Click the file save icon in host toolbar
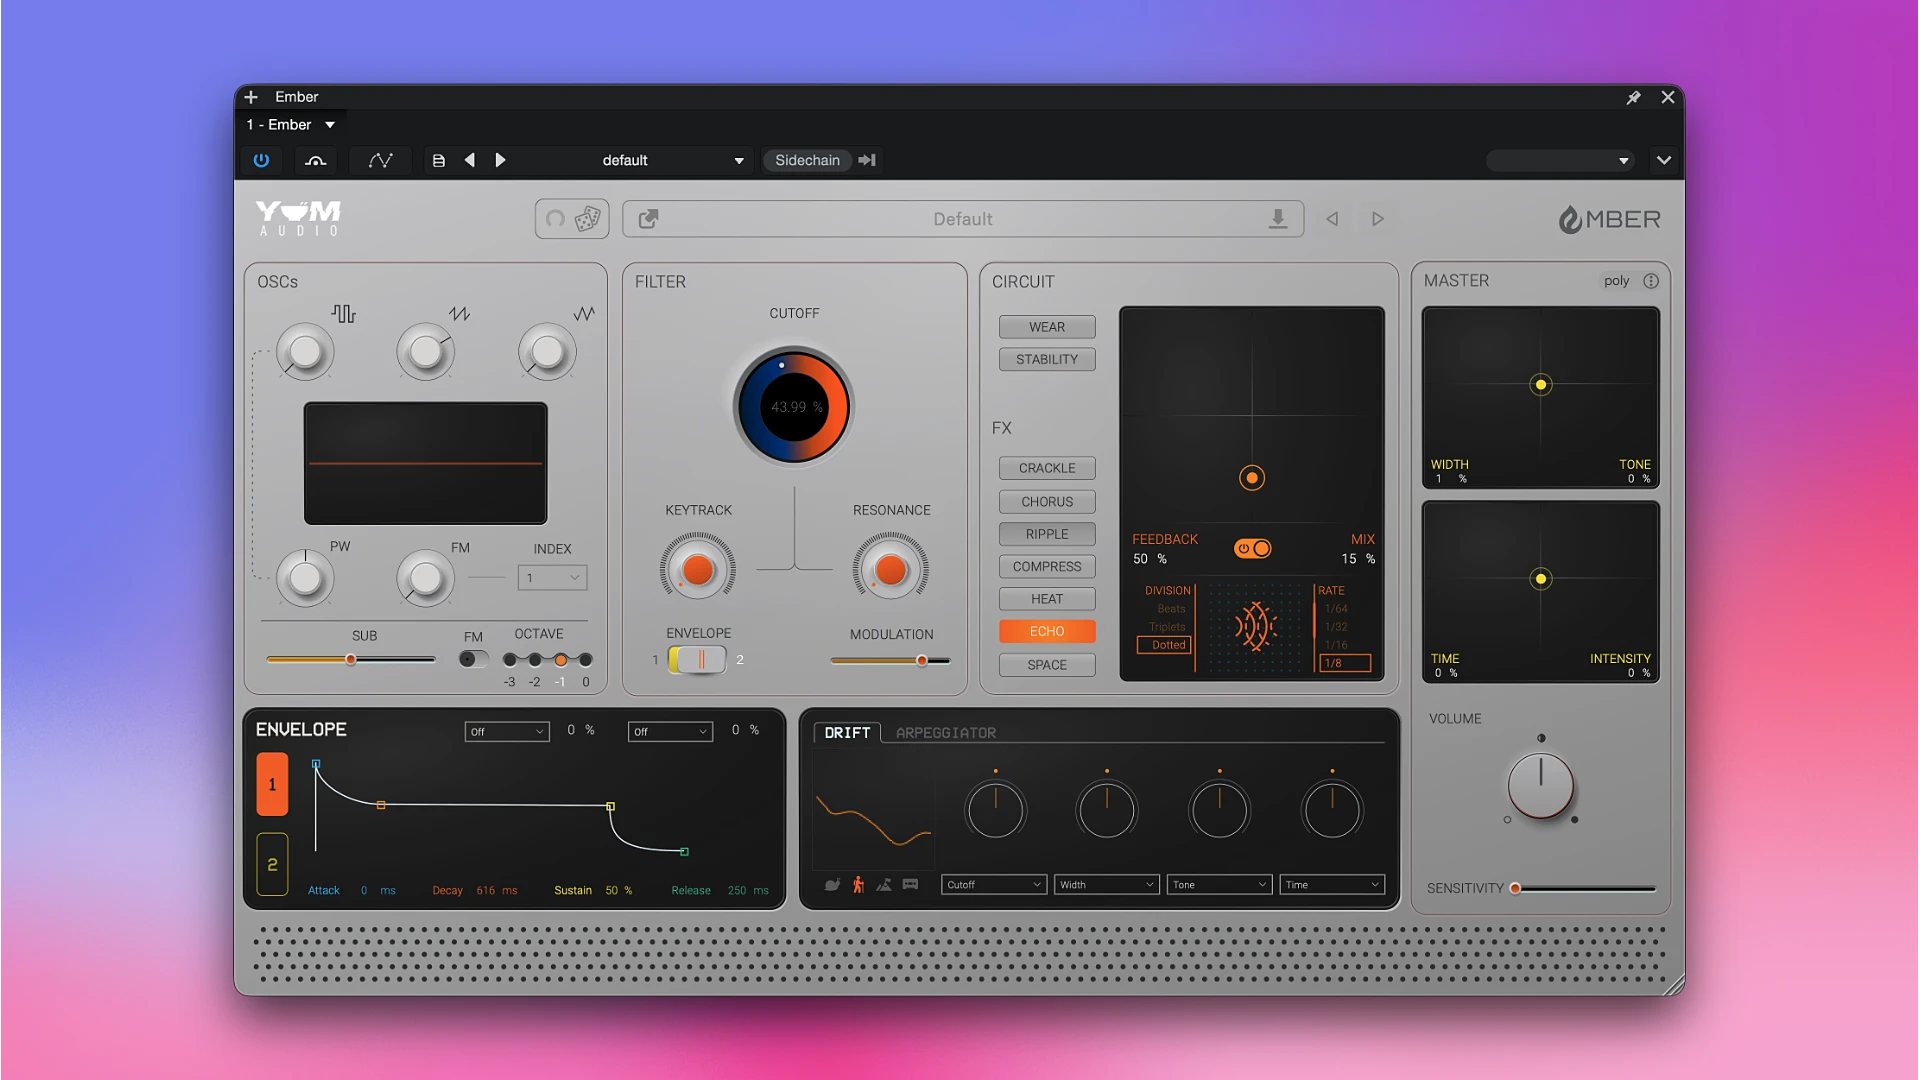Screen dimensions: 1920x1080 click(438, 160)
